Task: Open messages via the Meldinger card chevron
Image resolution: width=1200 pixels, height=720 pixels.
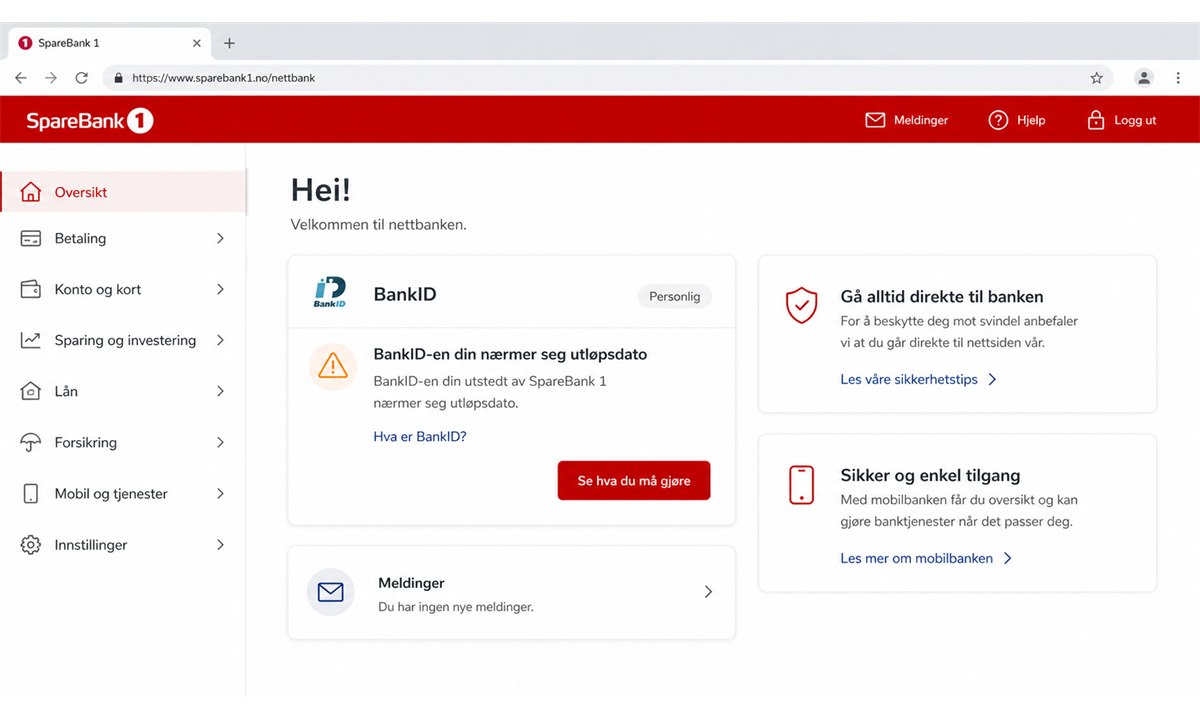Action: click(x=708, y=592)
